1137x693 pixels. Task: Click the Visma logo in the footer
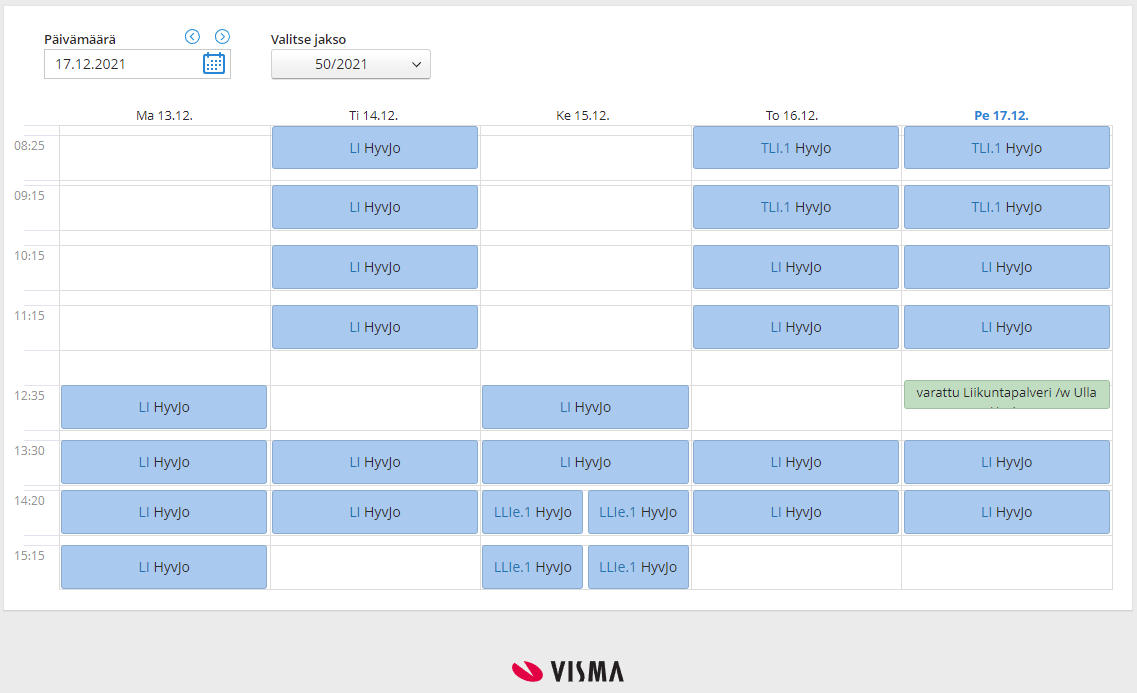point(568,671)
